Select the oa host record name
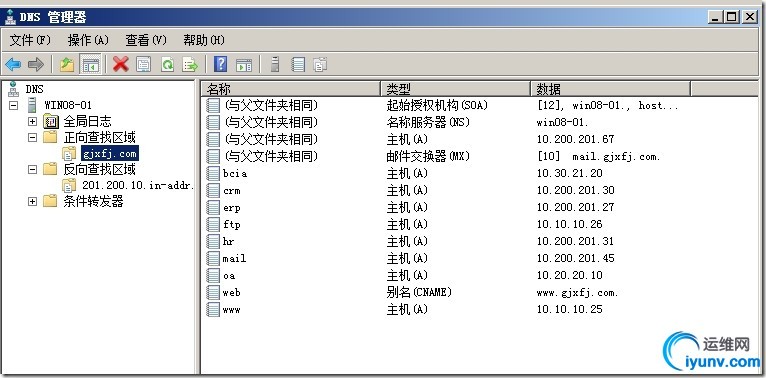This screenshot has width=766, height=378. (229, 275)
